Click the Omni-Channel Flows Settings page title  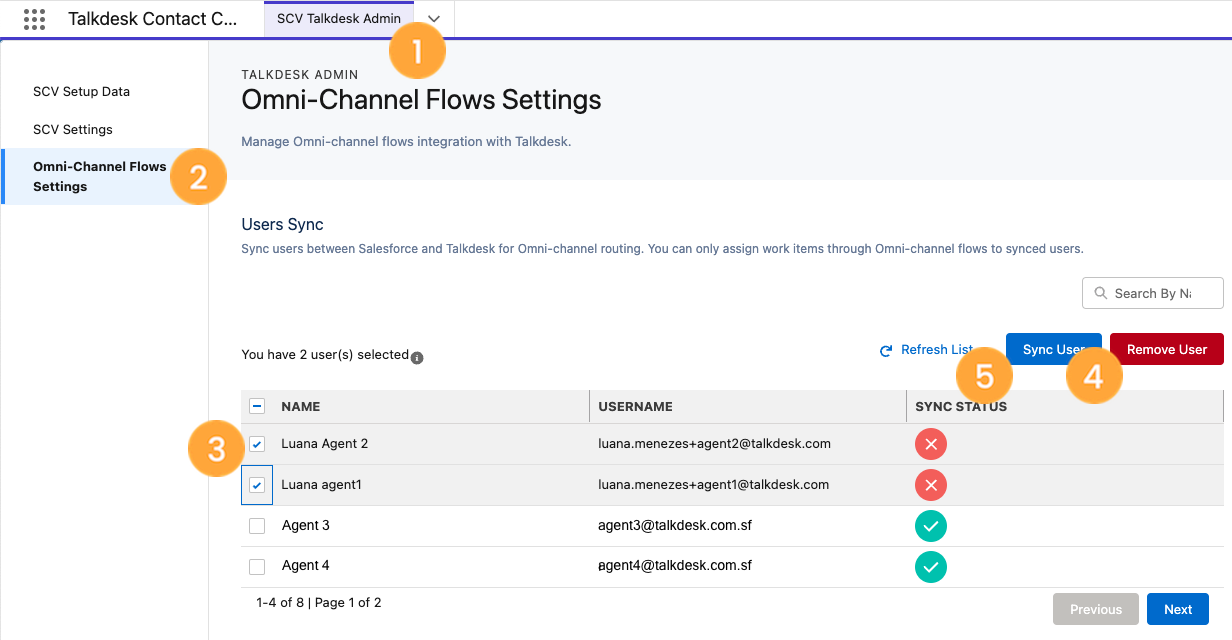point(421,101)
